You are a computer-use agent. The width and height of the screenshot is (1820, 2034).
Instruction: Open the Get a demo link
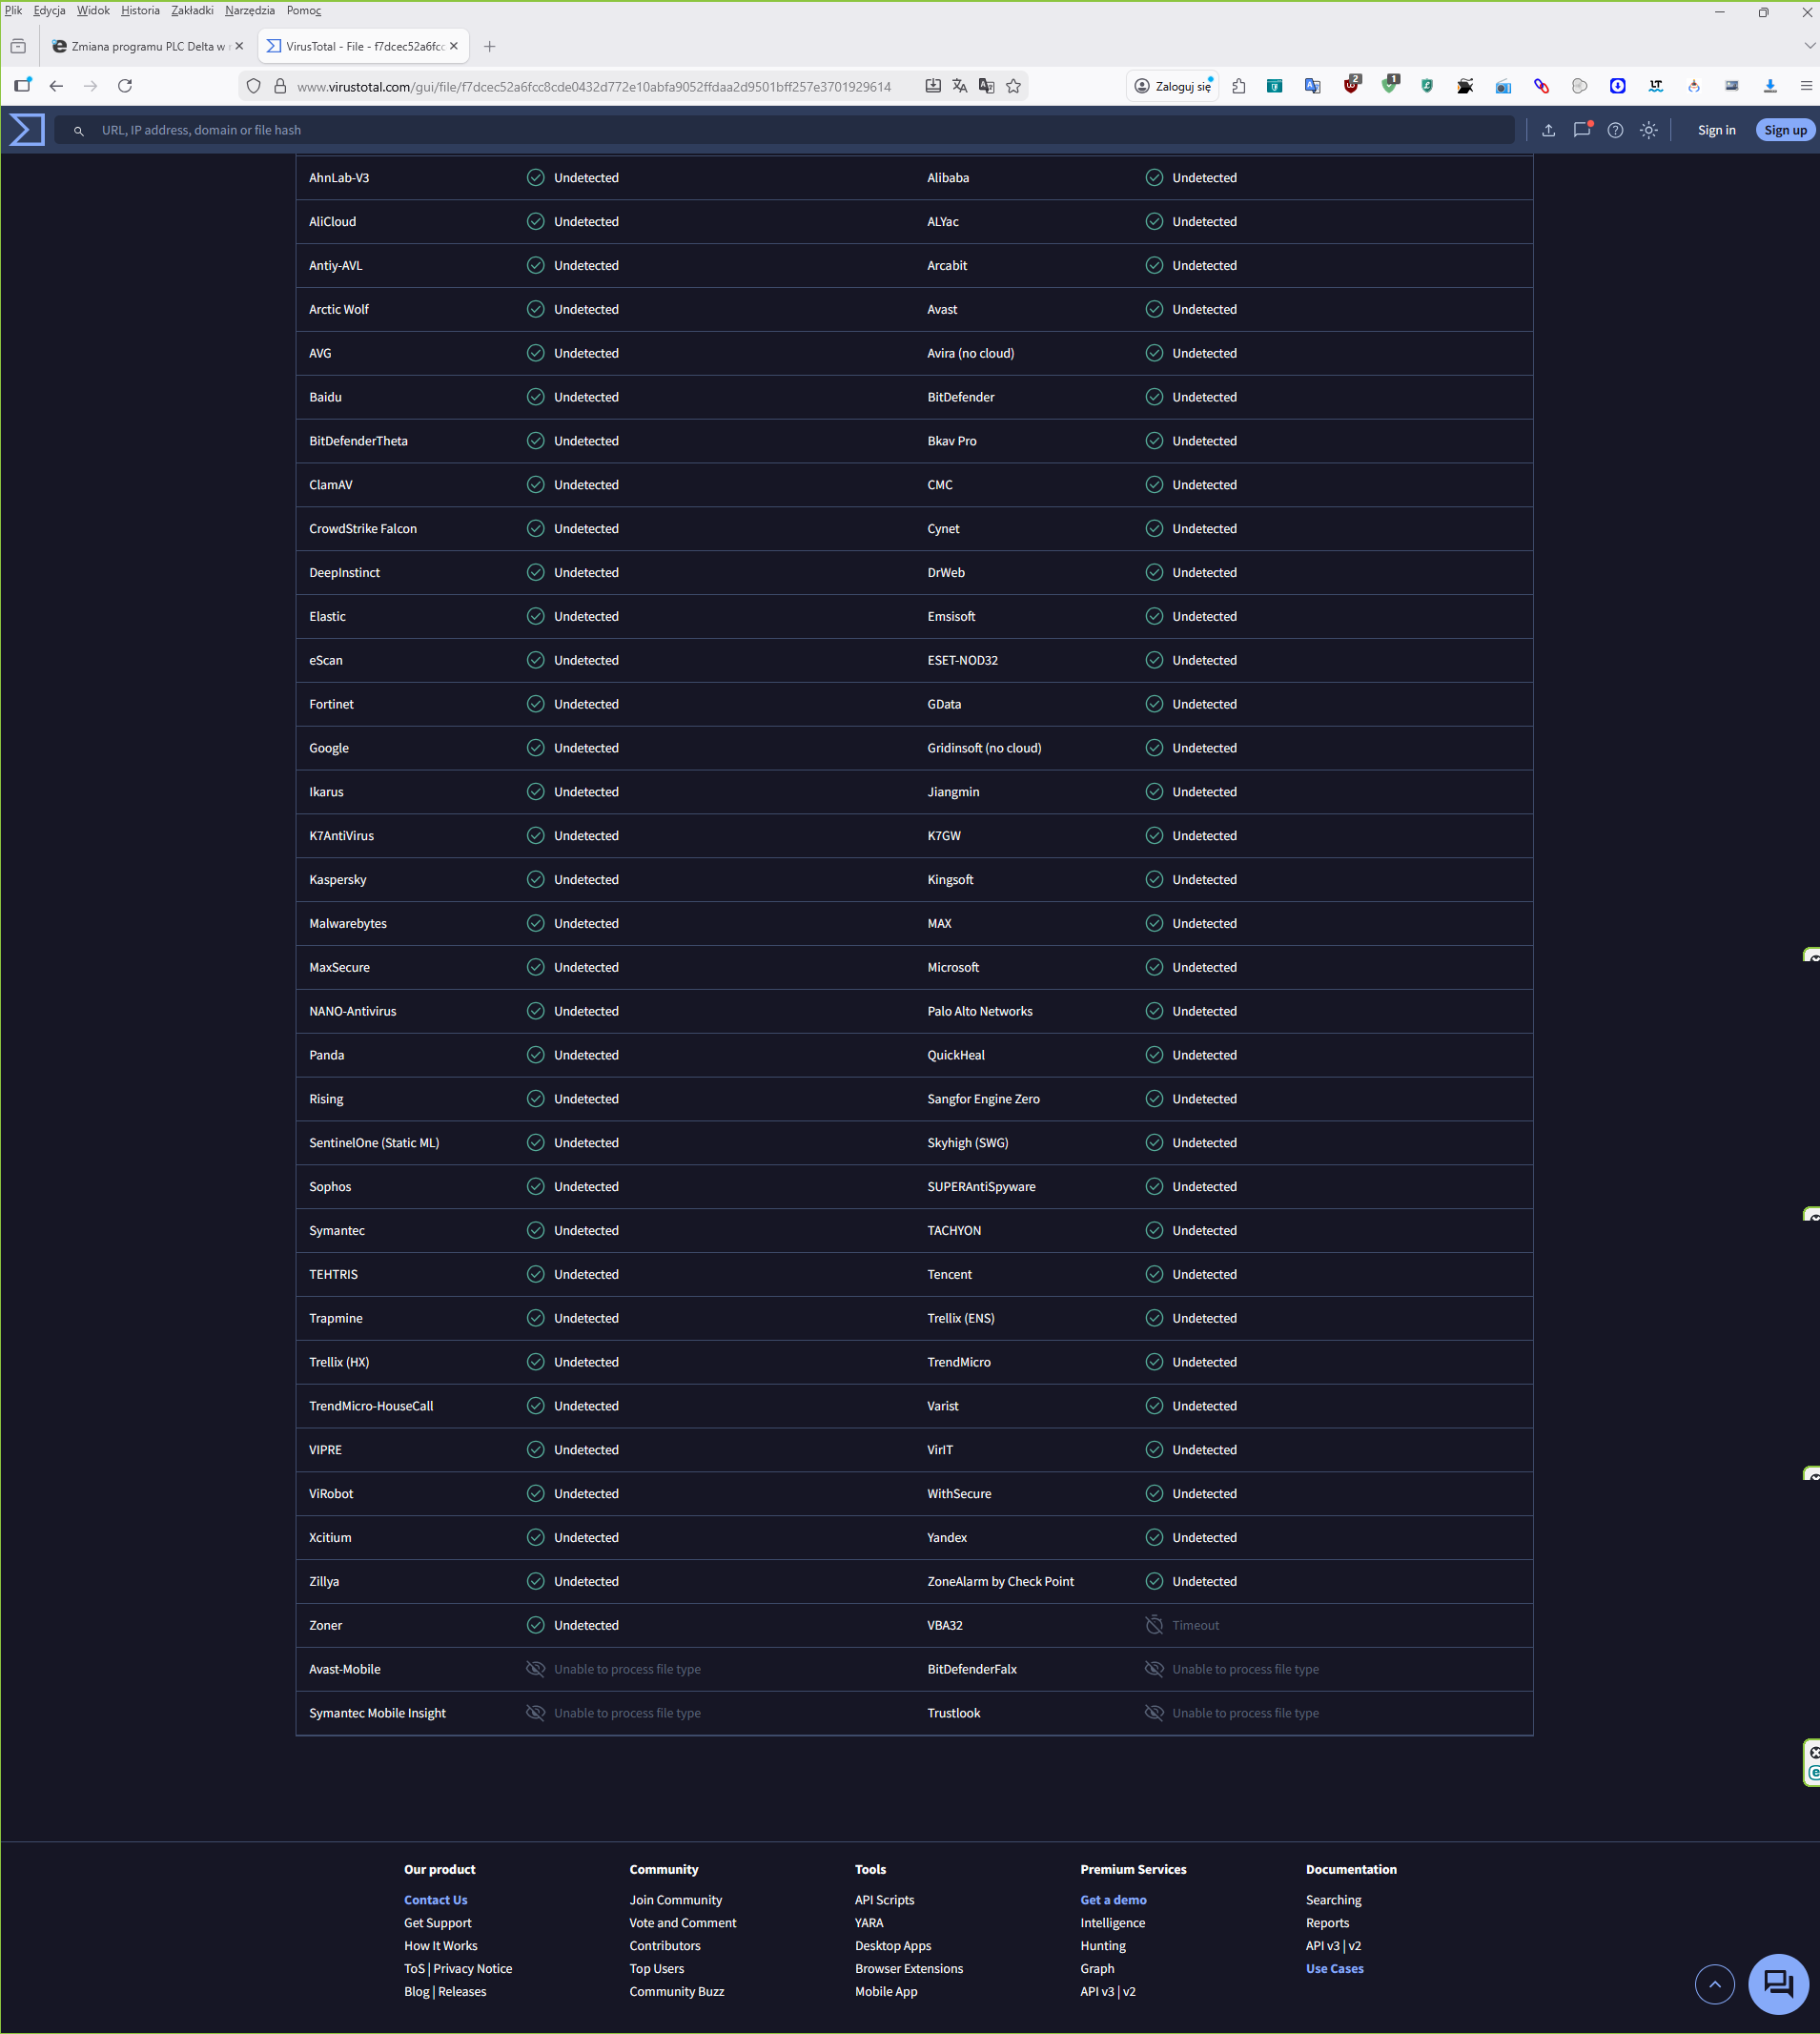[x=1113, y=1900]
